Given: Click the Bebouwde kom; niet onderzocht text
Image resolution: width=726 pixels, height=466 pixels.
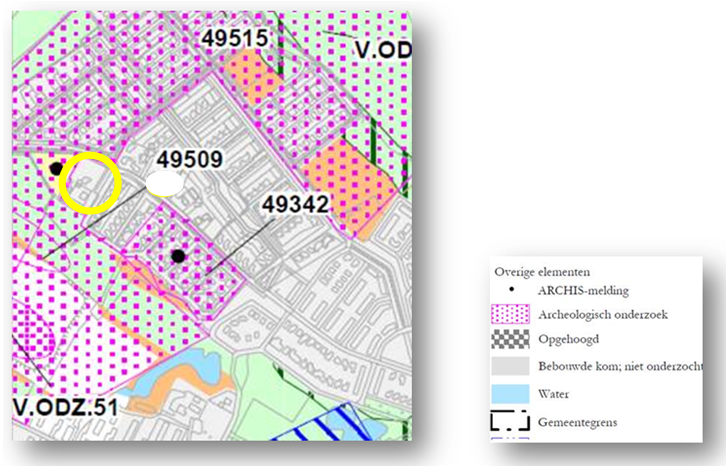Looking at the screenshot, I should pyautogui.click(x=620, y=366).
